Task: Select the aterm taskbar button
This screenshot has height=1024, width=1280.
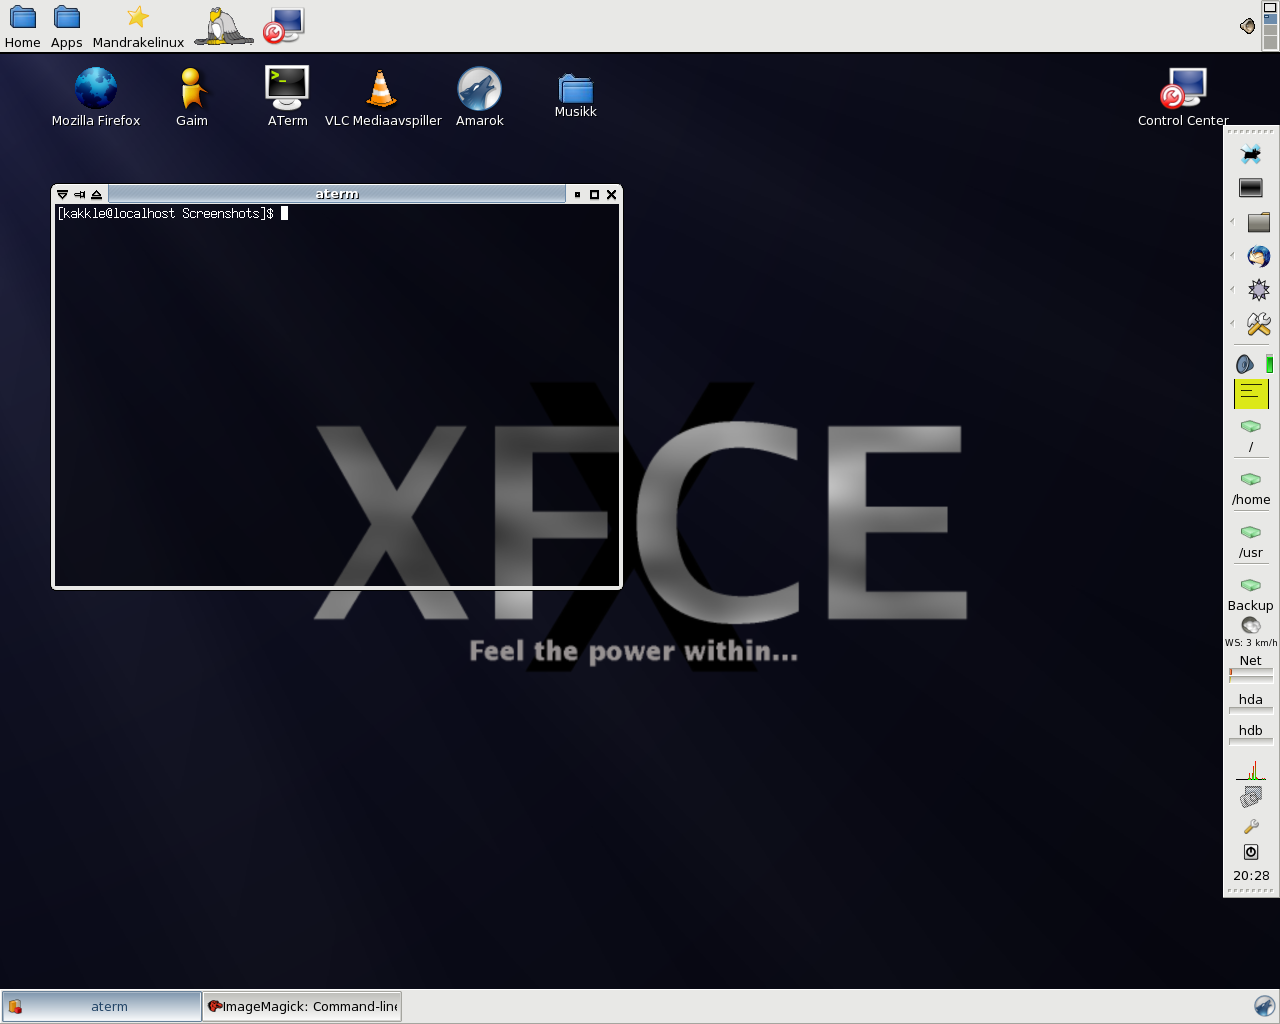Action: (x=102, y=1006)
